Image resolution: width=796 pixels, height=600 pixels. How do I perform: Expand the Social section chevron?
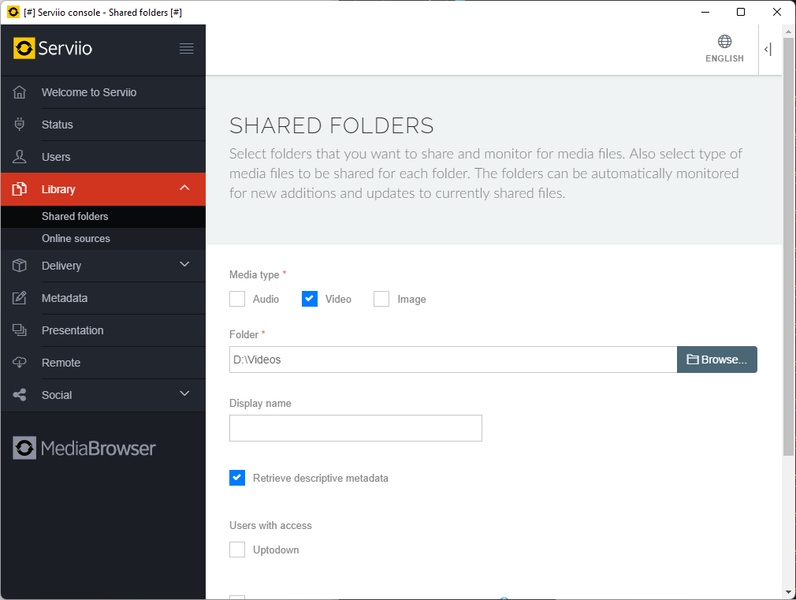coord(184,394)
